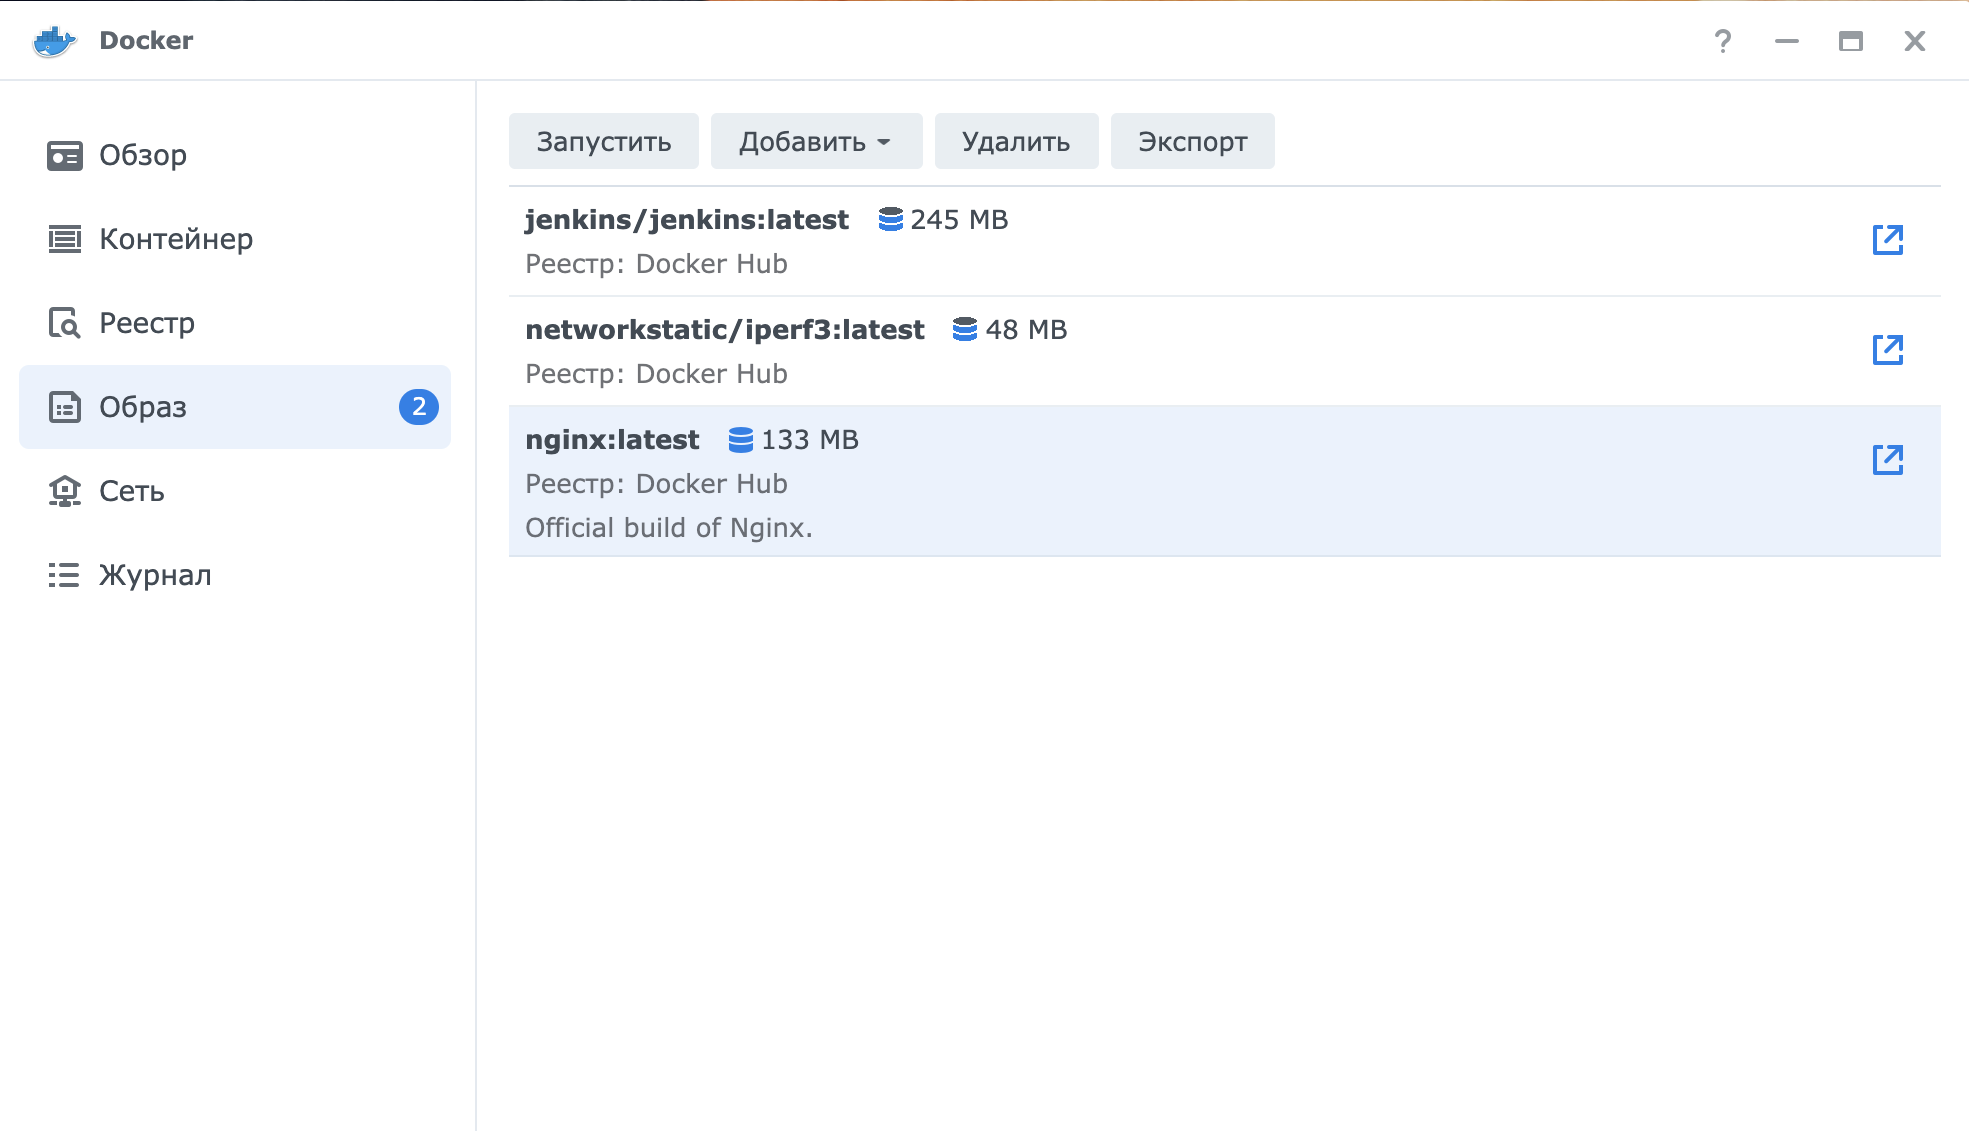The image size is (1969, 1131).
Task: Select the jenkins/jenkins:latest image row
Action: coord(1100,241)
